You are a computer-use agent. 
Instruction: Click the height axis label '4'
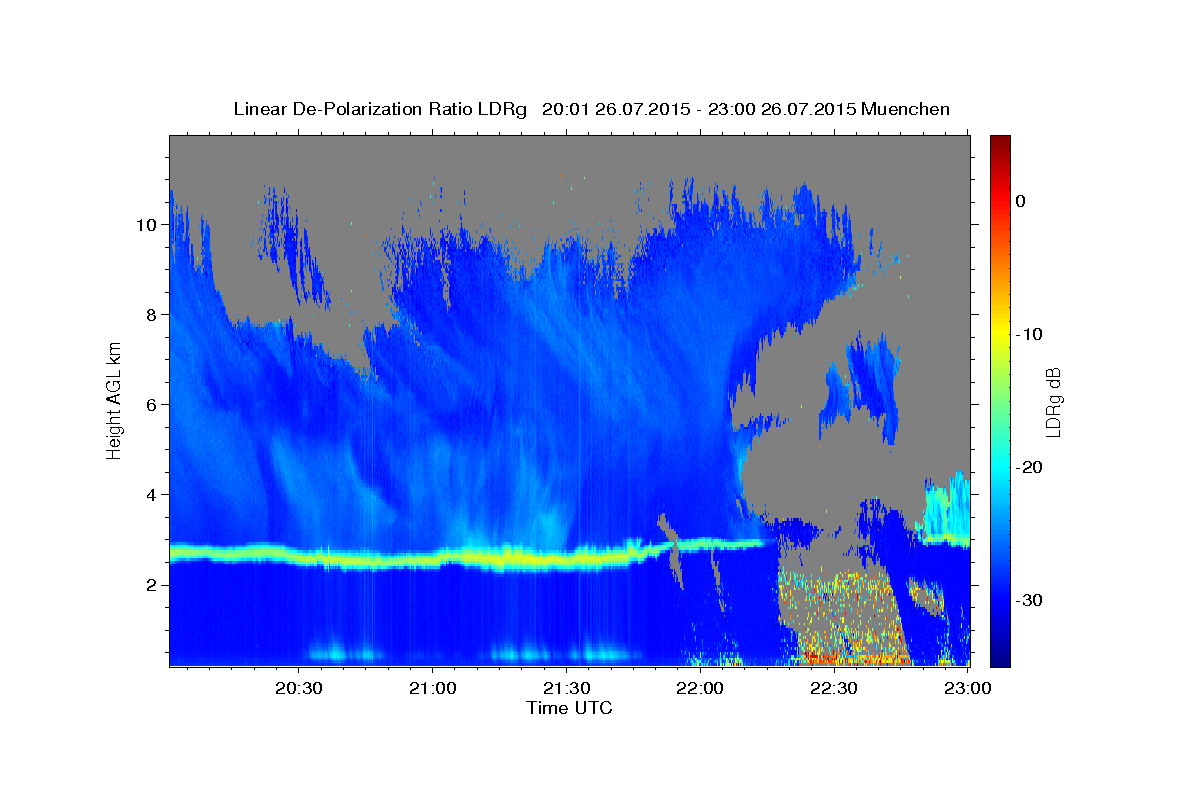[150, 495]
